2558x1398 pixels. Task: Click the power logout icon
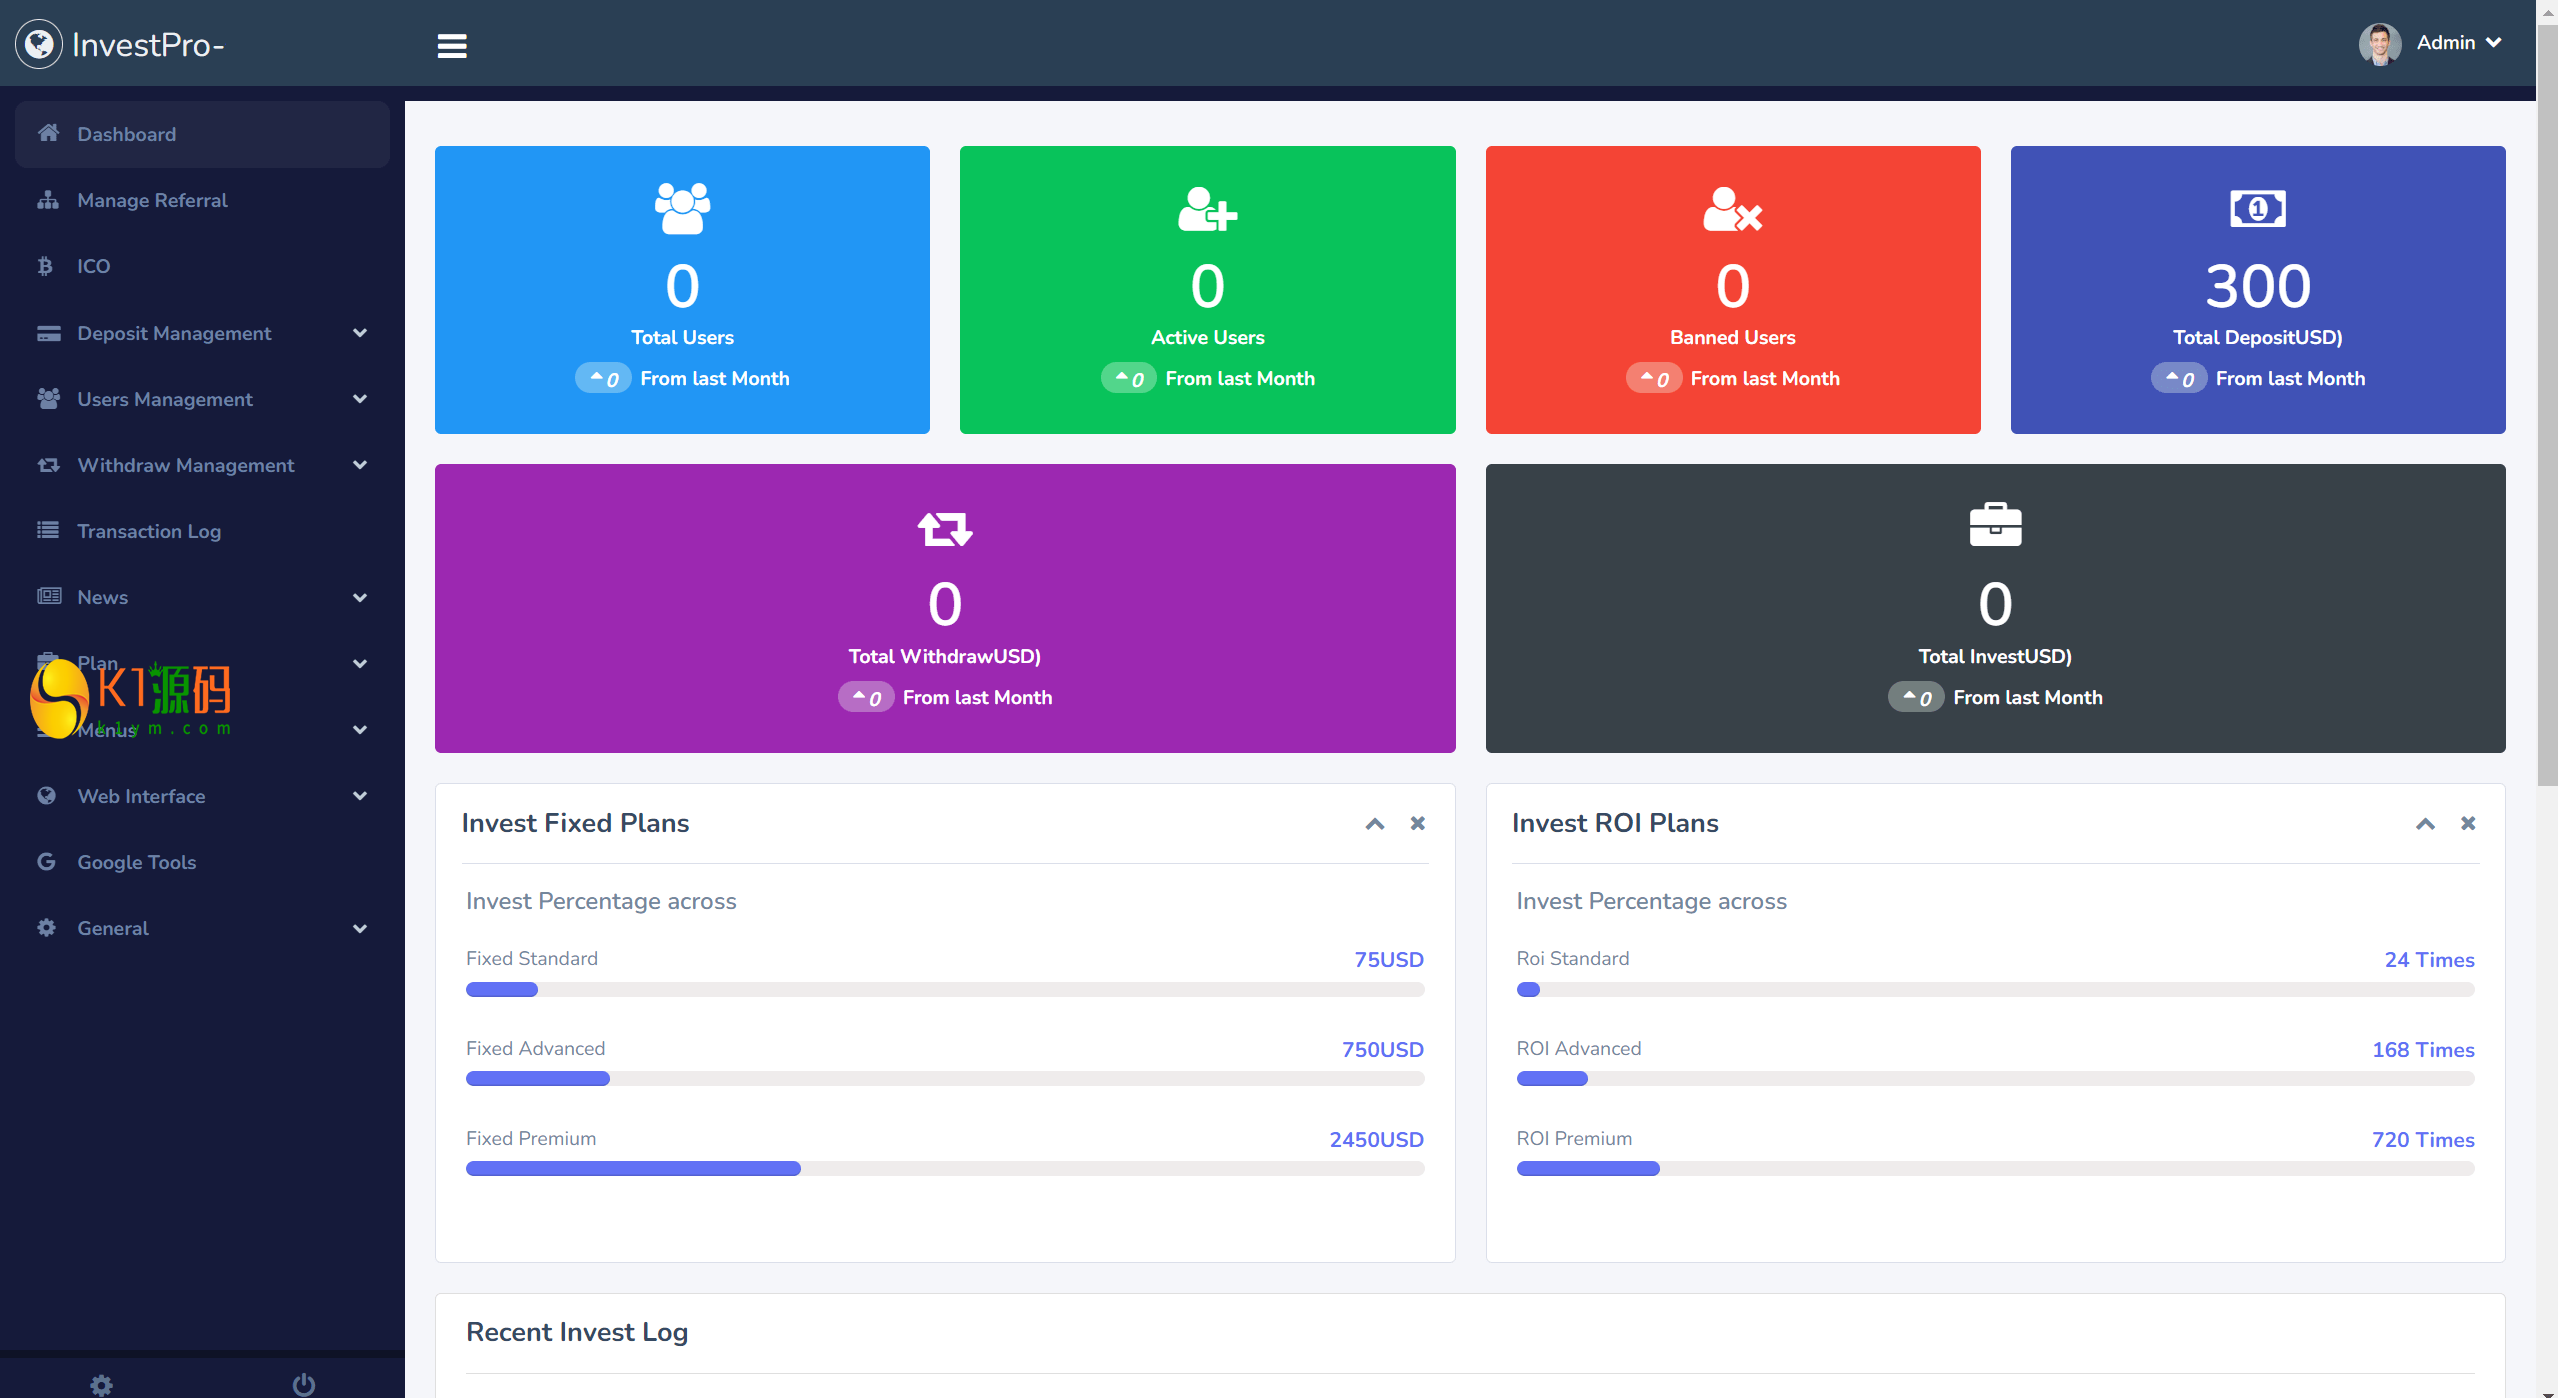point(303,1384)
